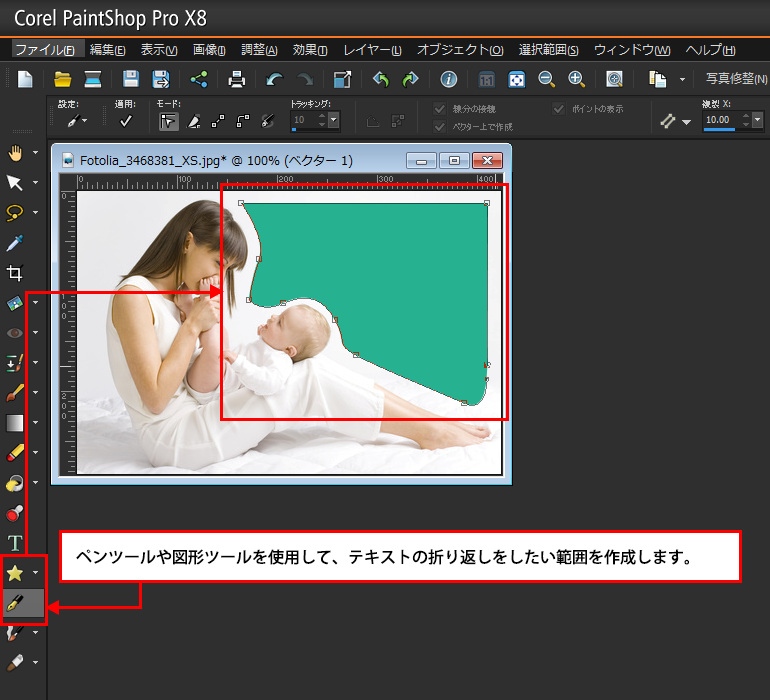Open the 複製 X value dropdown arrow
Image resolution: width=770 pixels, height=700 pixels.
pyautogui.click(x=758, y=119)
